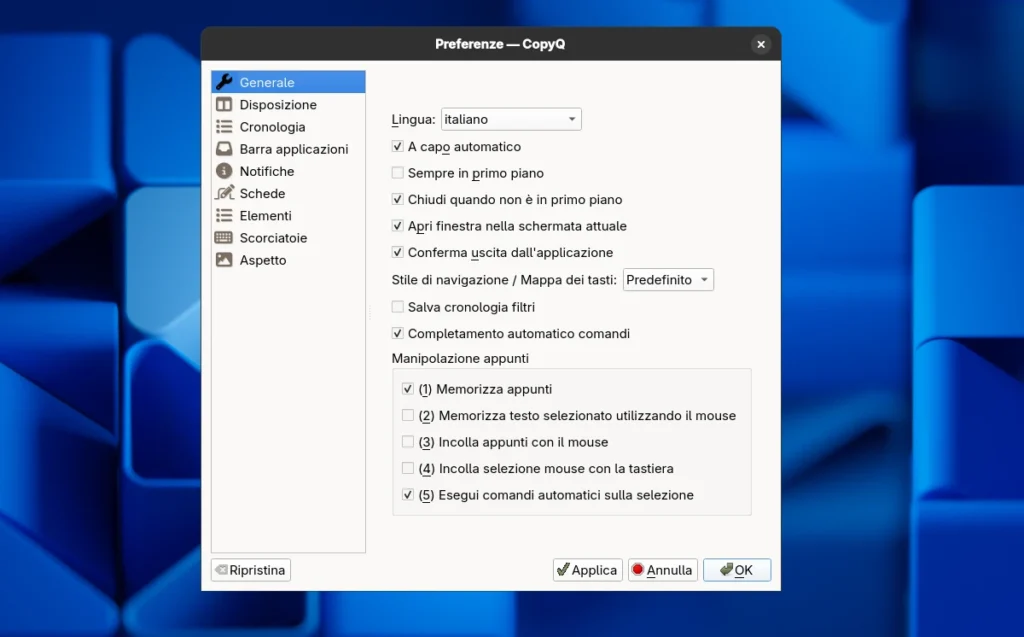The image size is (1024, 637).
Task: Close the Preferenze dialog window
Action: click(761, 44)
